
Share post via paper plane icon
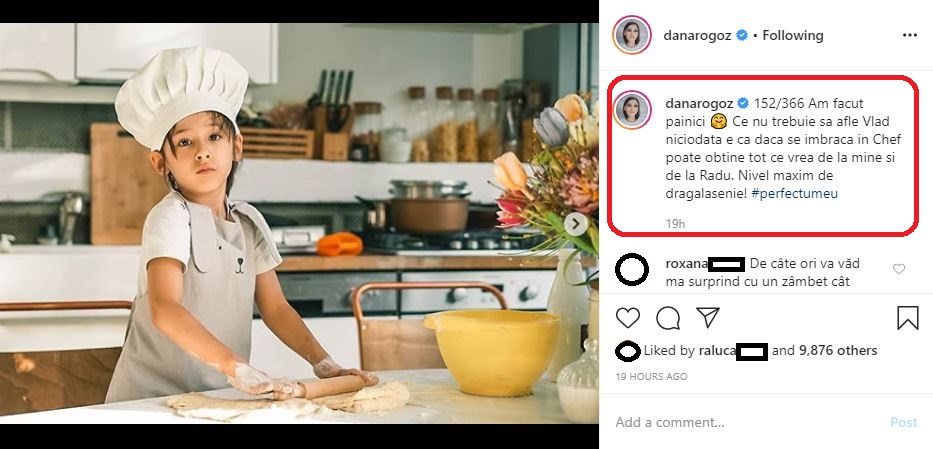click(707, 318)
